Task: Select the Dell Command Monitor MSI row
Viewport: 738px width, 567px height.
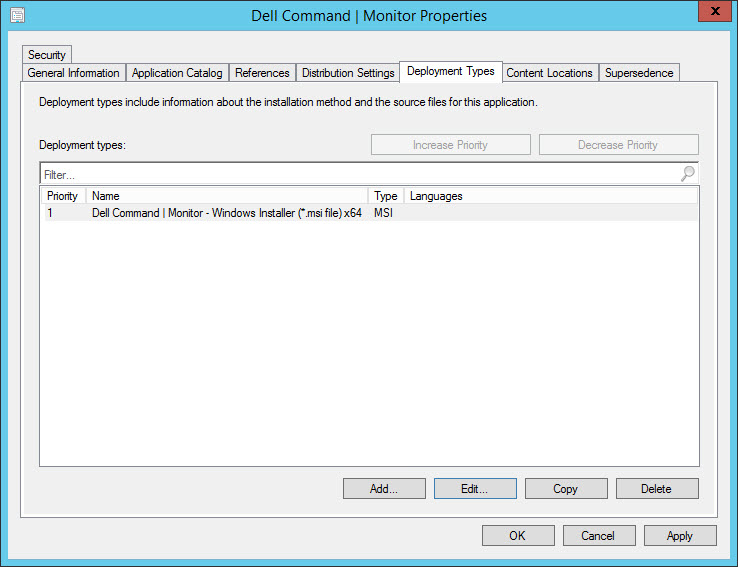Action: (226, 213)
